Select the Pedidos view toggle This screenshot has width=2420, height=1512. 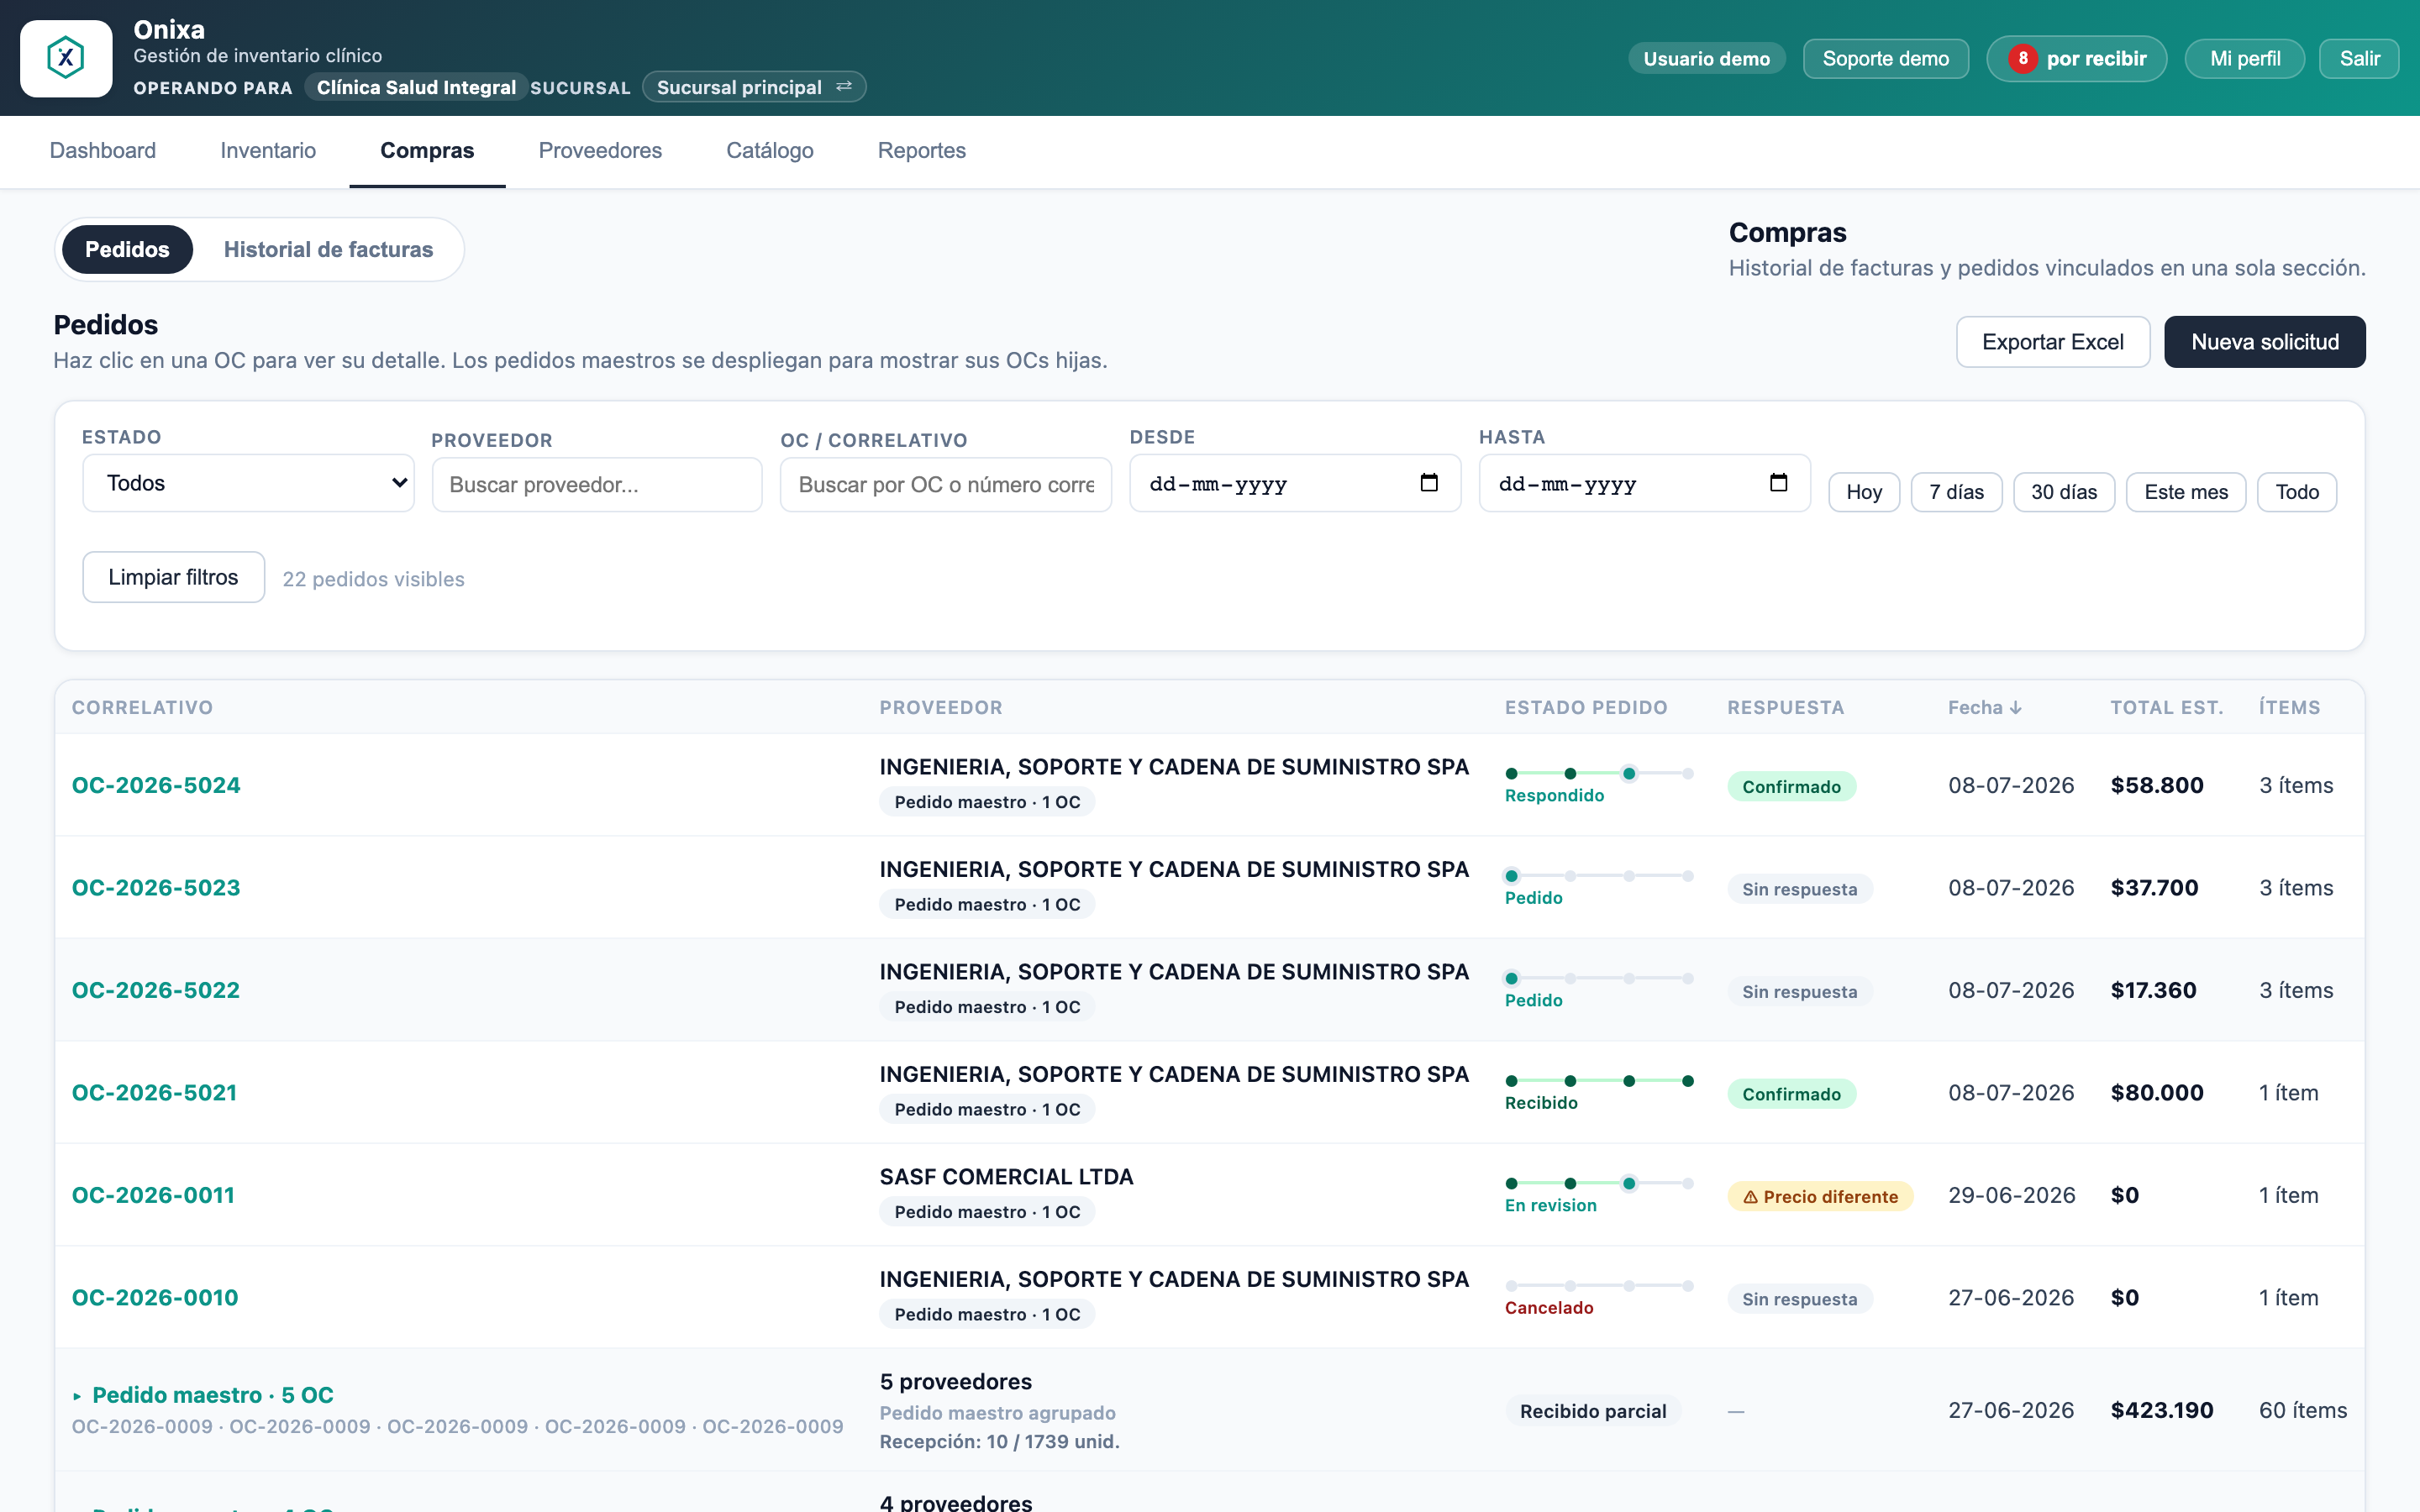click(x=127, y=250)
